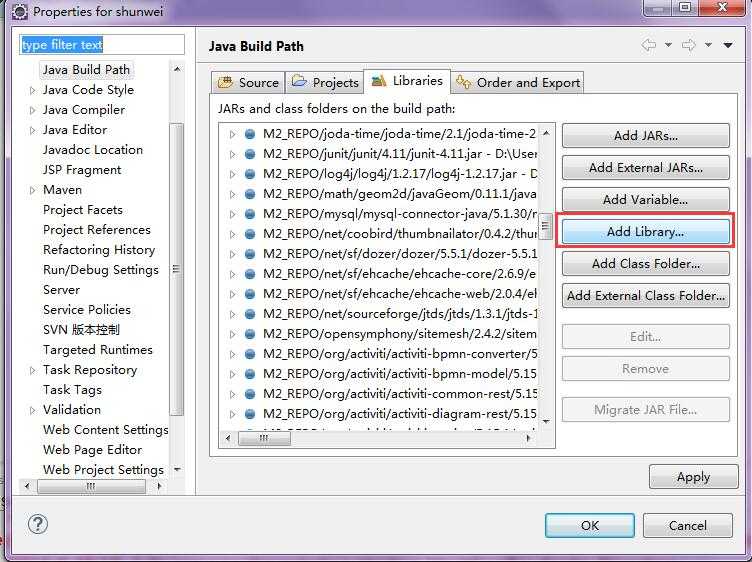Expand Java Code Style tree node
Image resolution: width=752 pixels, height=562 pixels.
(32, 90)
